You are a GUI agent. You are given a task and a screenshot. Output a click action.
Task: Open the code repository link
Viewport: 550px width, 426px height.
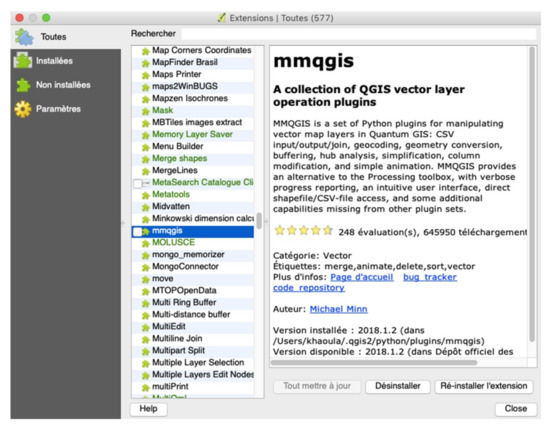coord(309,288)
